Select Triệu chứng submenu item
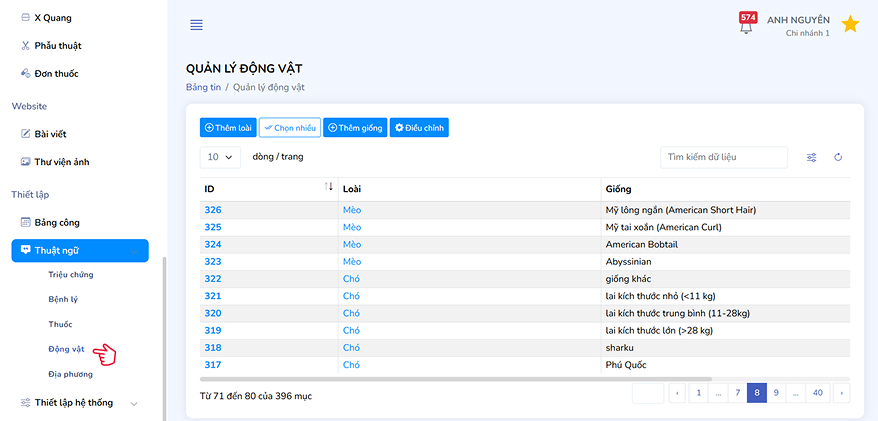 pos(71,274)
